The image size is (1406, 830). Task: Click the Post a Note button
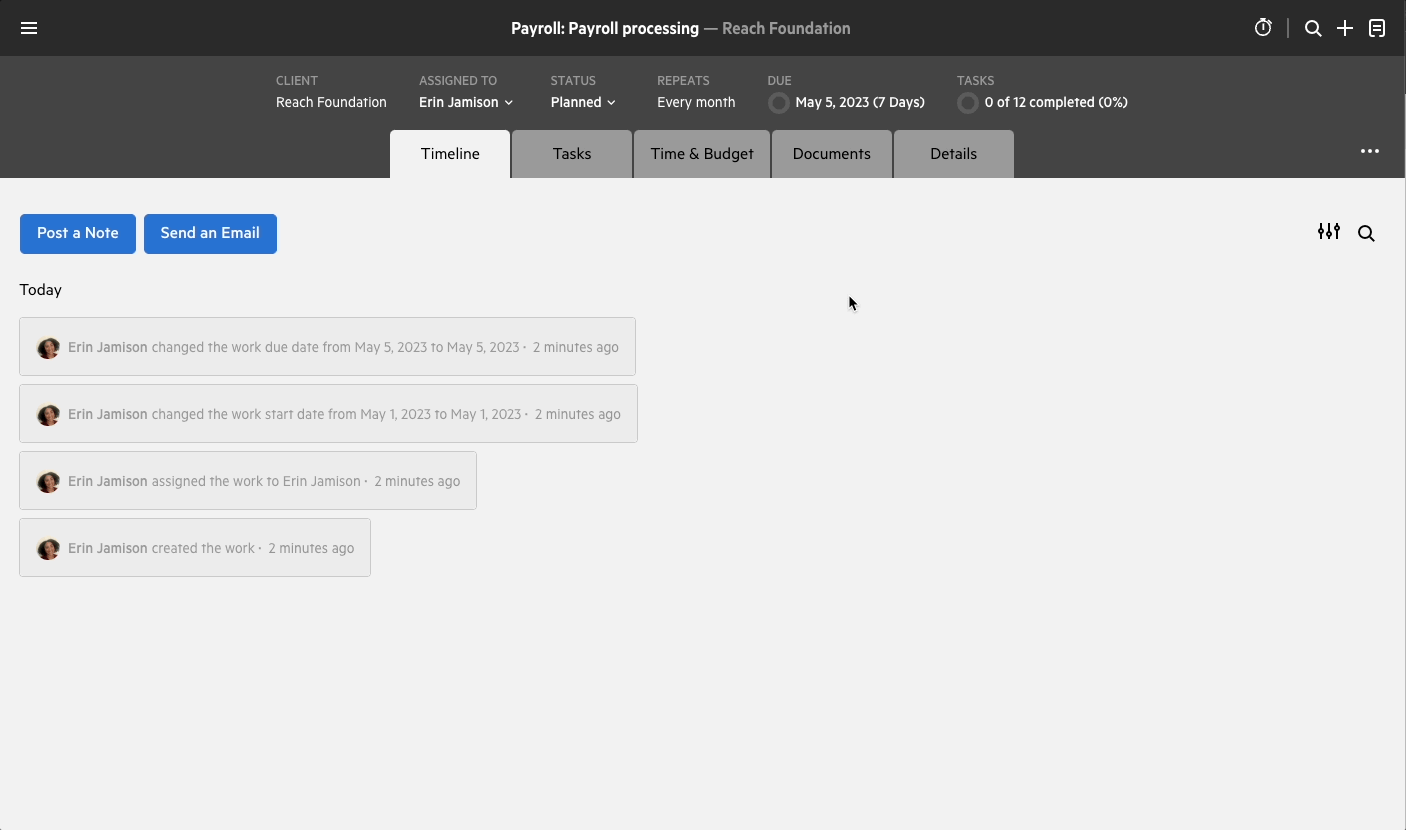77,233
